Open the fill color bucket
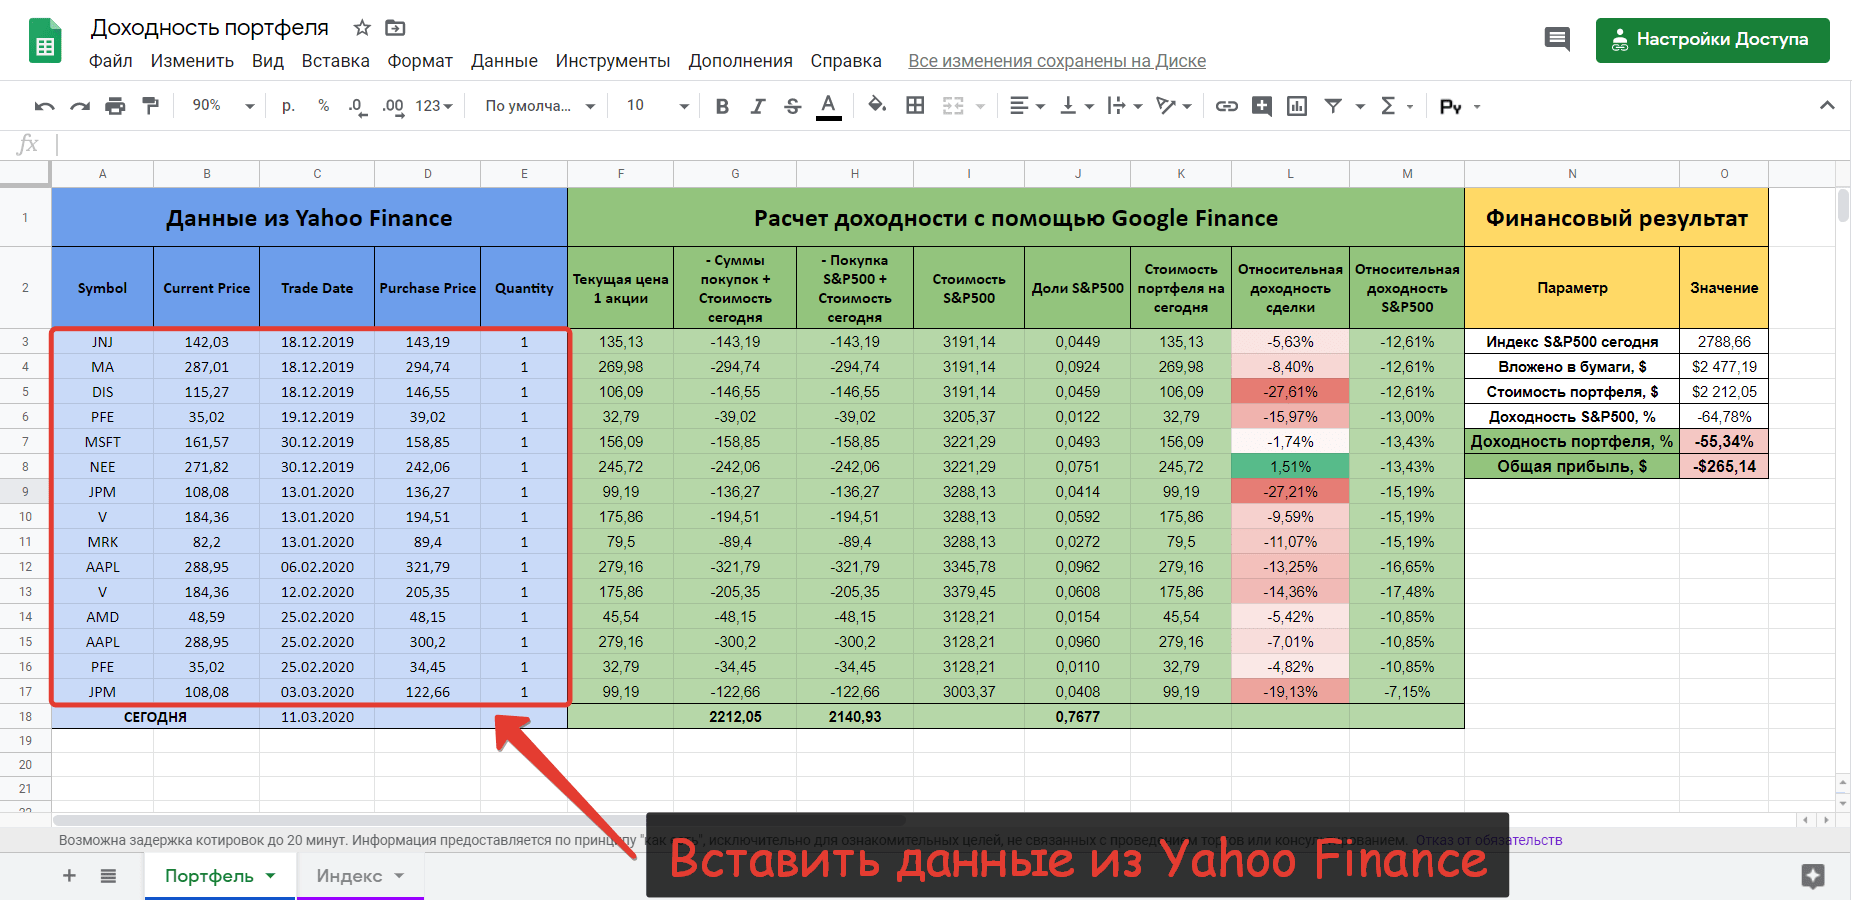 pos(877,105)
